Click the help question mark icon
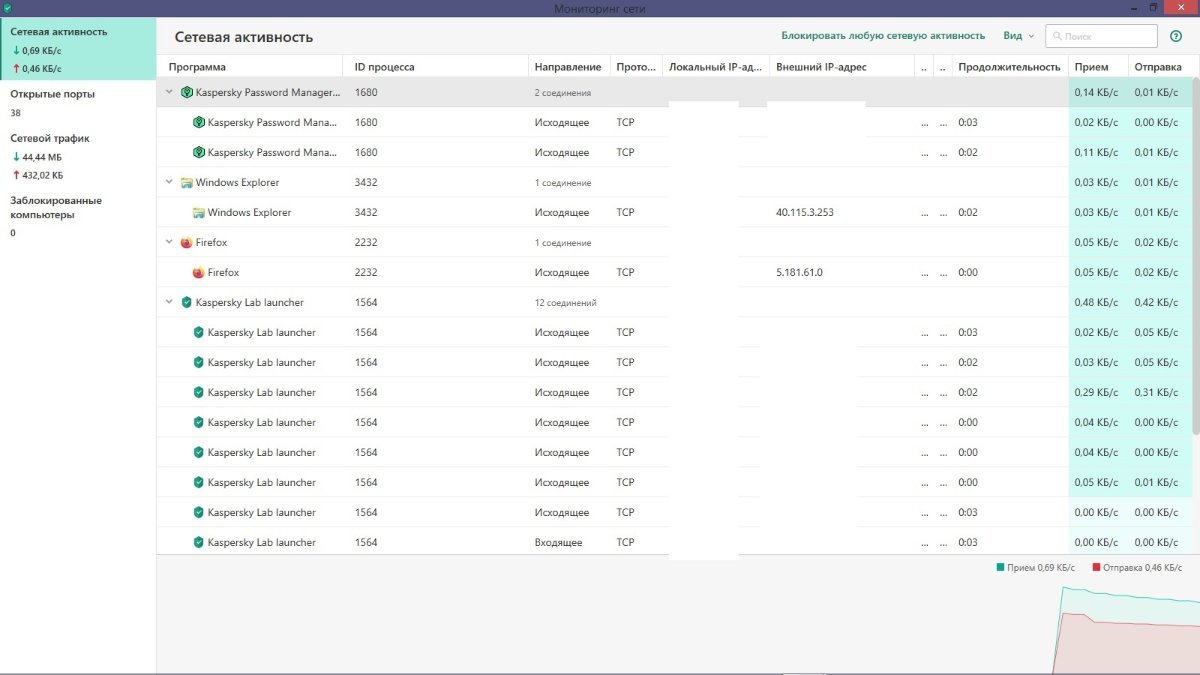This screenshot has height=675, width=1200. [x=1176, y=36]
